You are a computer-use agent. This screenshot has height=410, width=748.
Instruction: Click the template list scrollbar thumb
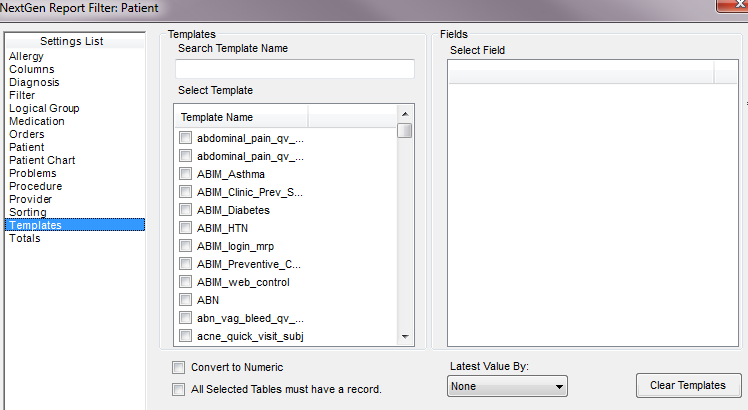pyautogui.click(x=405, y=130)
